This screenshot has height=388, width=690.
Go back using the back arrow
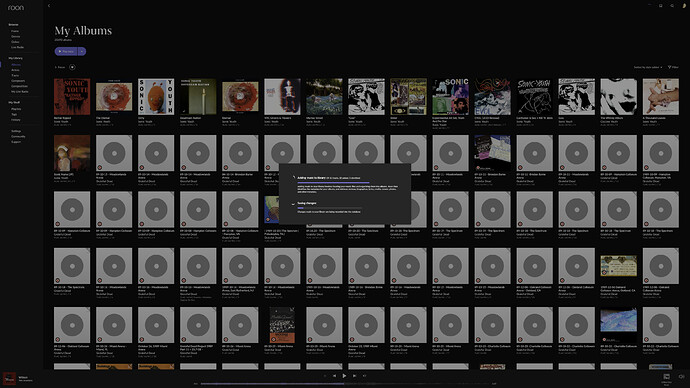(49, 6)
